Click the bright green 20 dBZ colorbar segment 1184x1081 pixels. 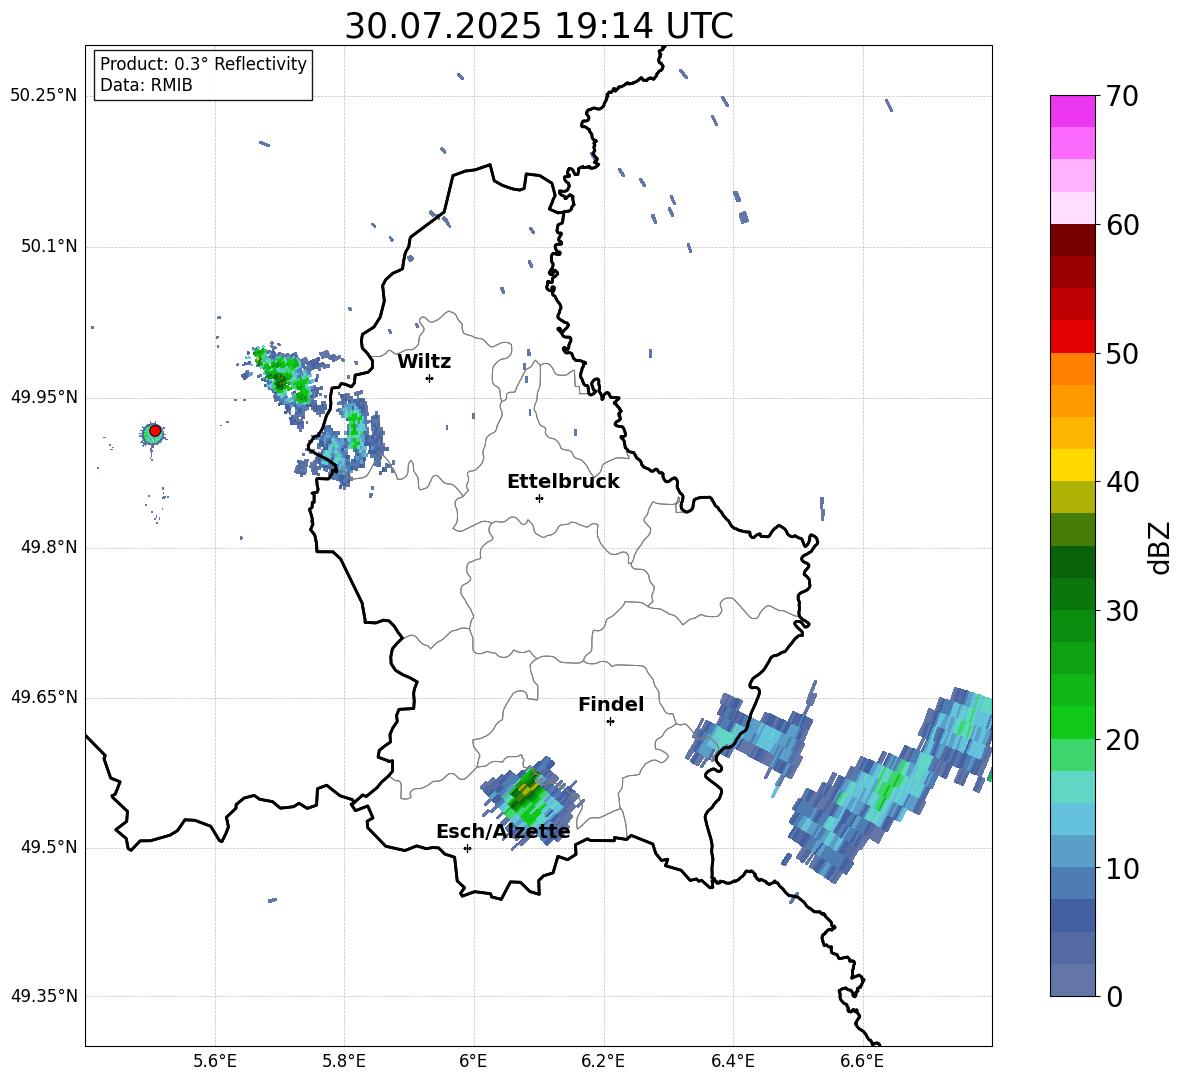[x=1072, y=722]
